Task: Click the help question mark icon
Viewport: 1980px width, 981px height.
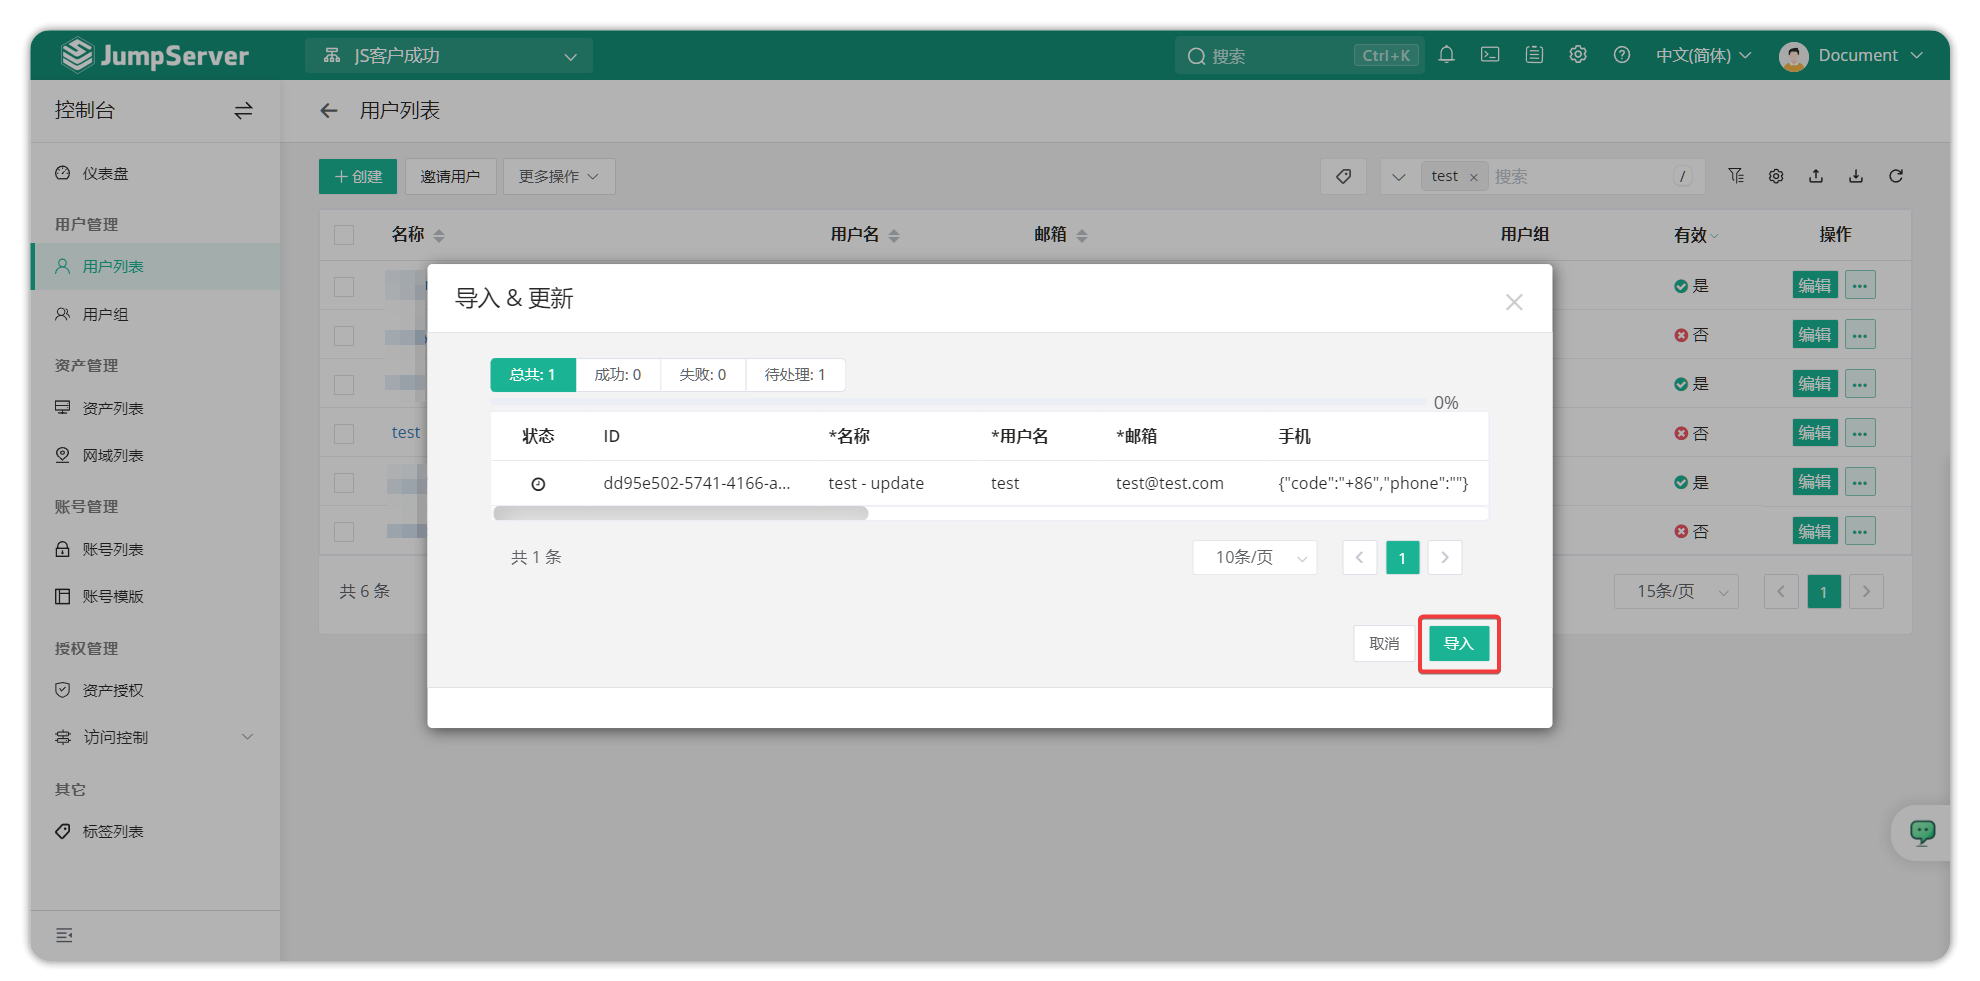Action: (x=1622, y=55)
